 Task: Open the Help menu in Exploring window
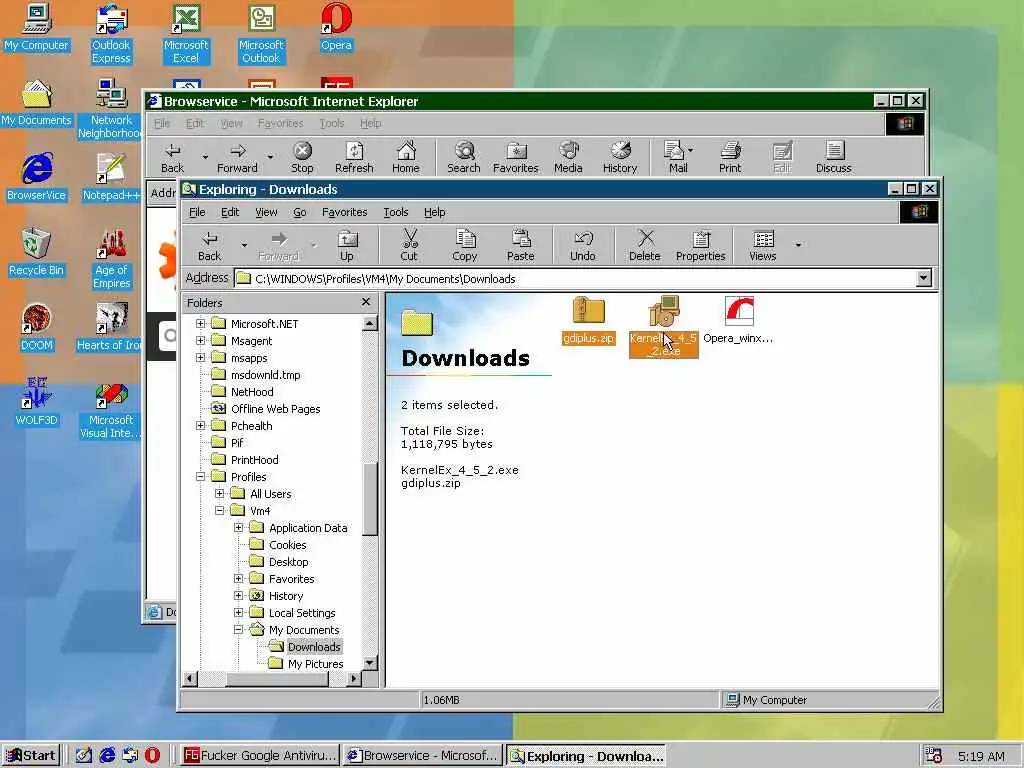(435, 212)
